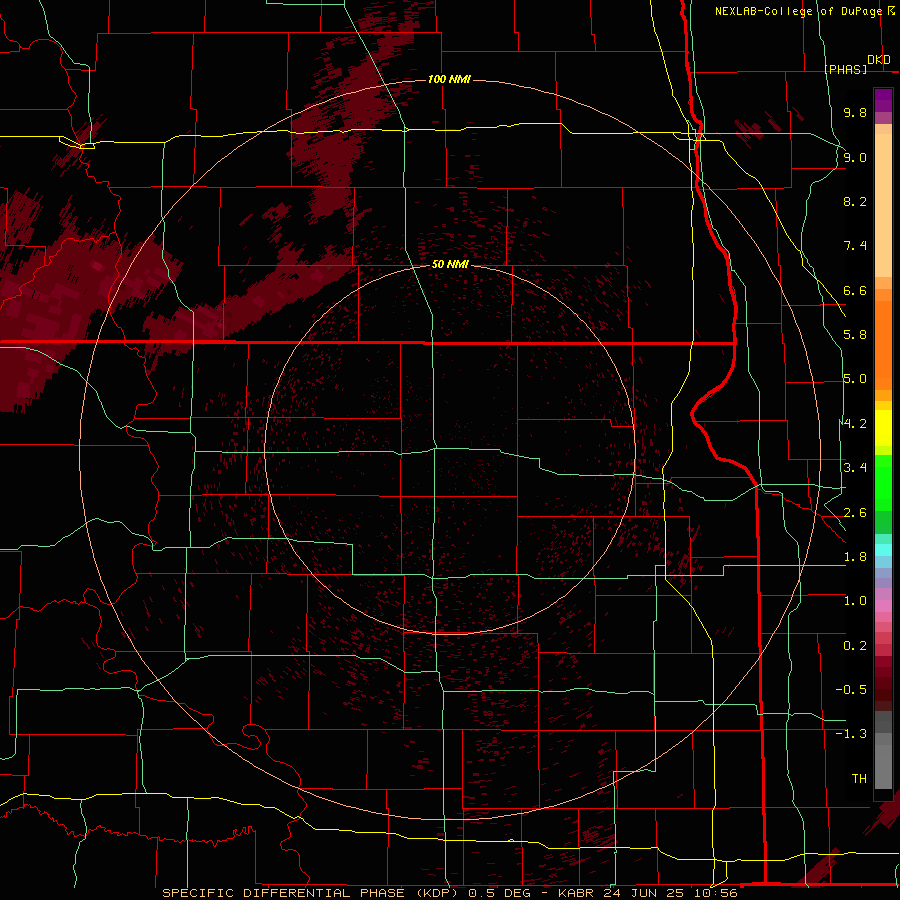This screenshot has height=900, width=900.
Task: Click the -1.3 scale value
Action: coord(851,734)
